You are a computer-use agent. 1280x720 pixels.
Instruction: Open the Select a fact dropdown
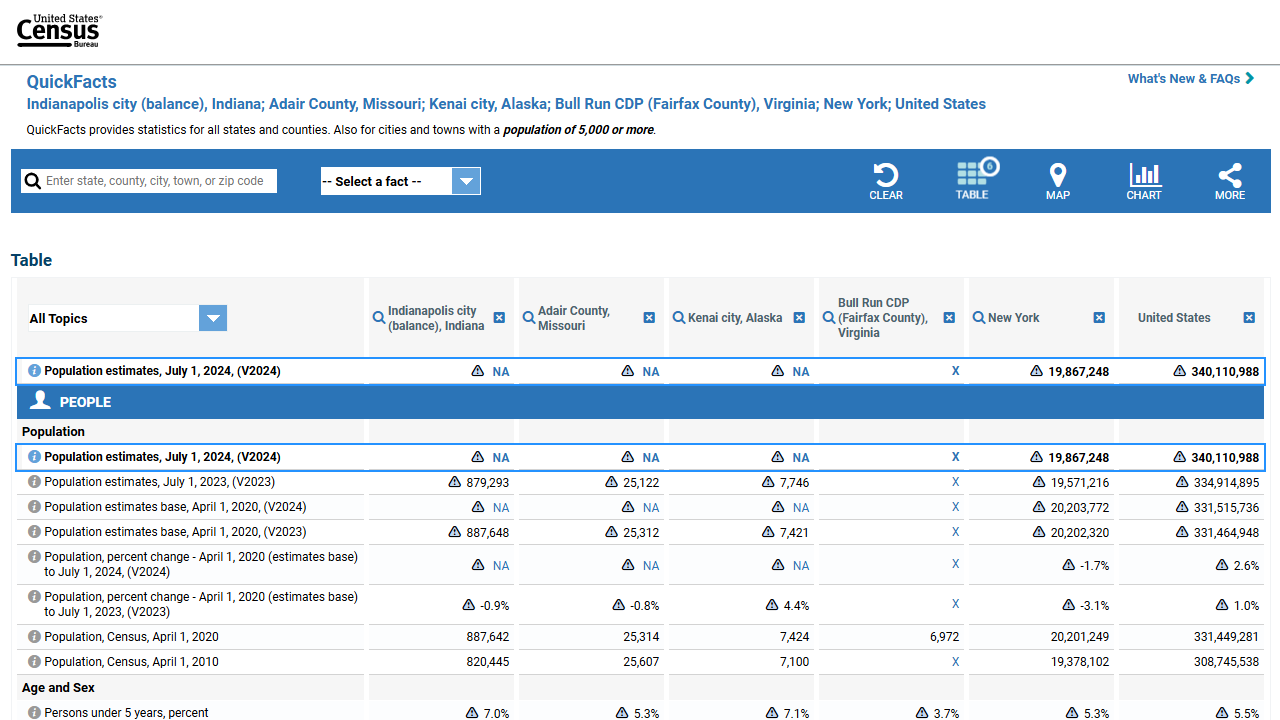386,181
